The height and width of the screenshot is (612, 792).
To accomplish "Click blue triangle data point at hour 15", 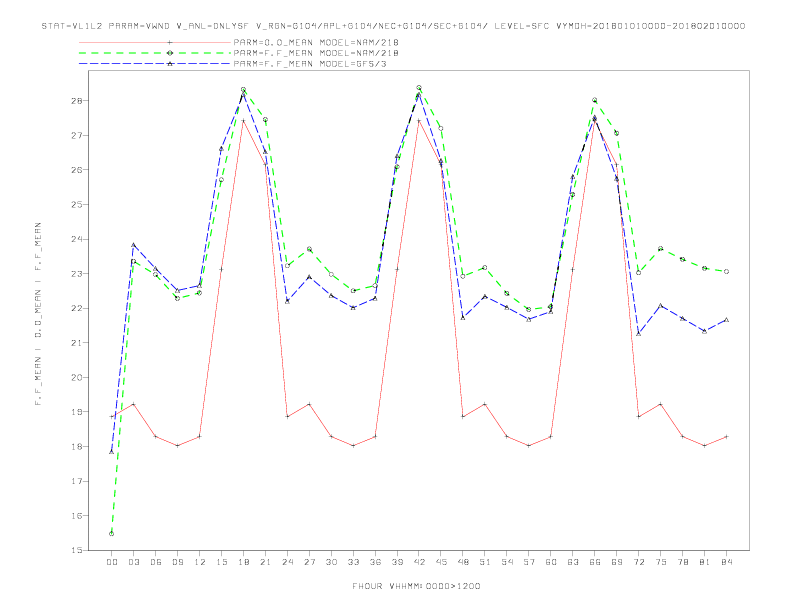I will (x=221, y=149).
